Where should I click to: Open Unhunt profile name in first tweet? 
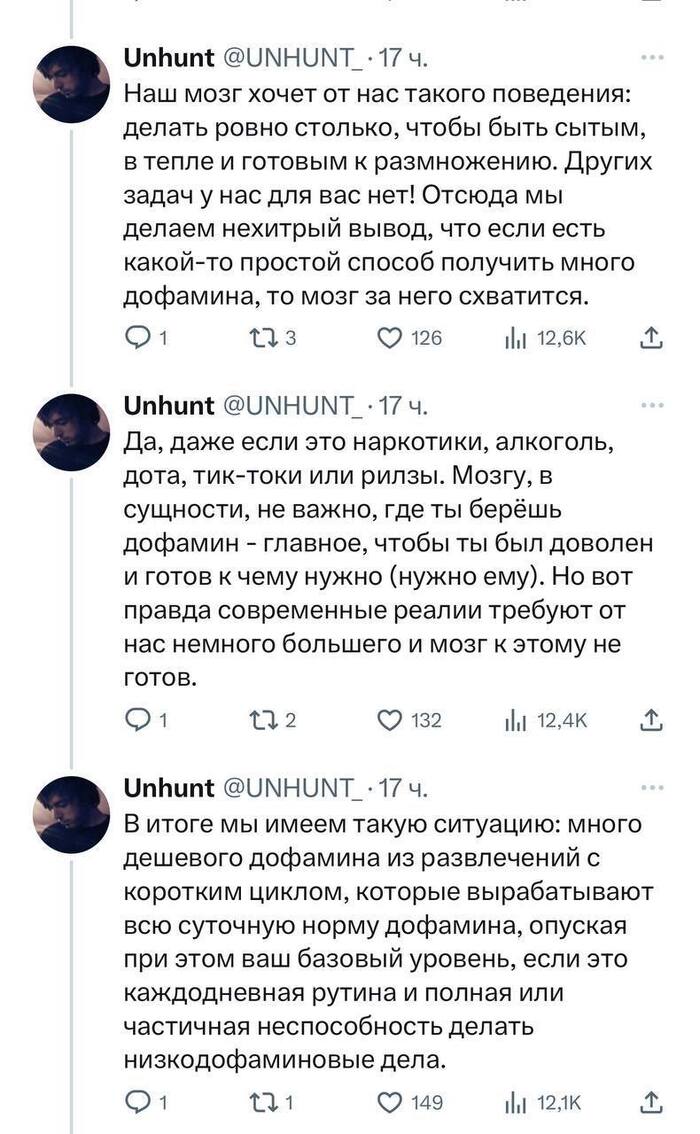pyautogui.click(x=168, y=58)
